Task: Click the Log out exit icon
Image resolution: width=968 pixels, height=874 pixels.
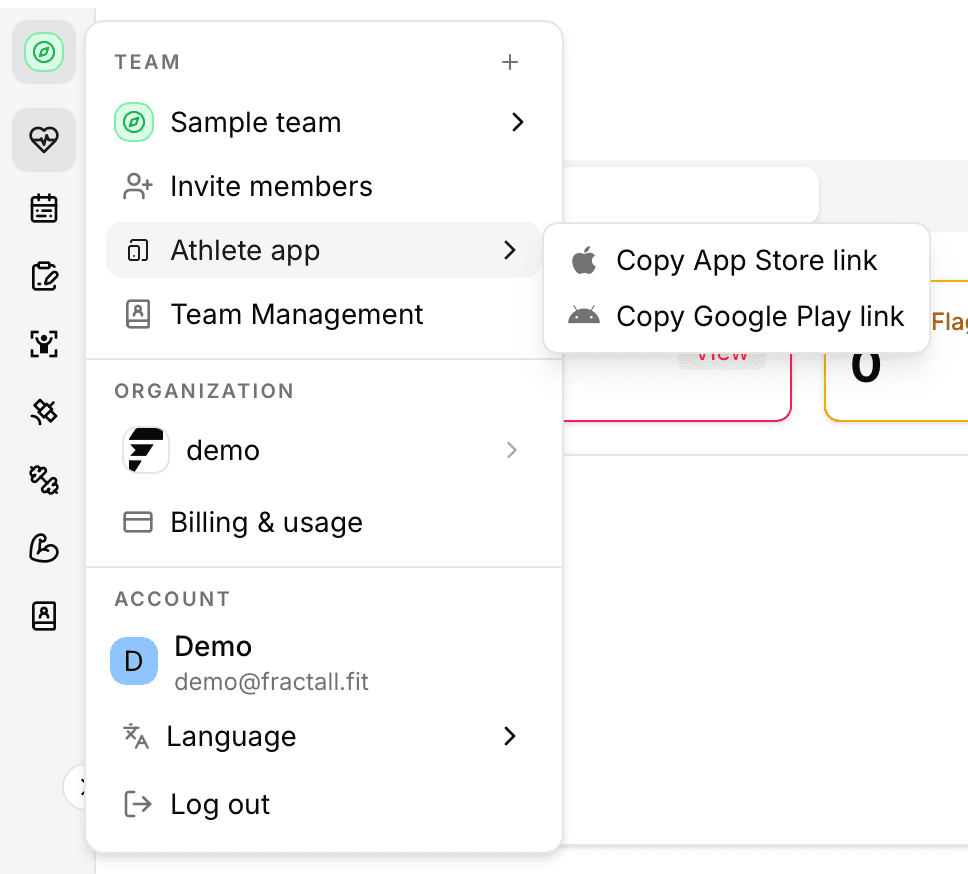Action: click(x=138, y=804)
